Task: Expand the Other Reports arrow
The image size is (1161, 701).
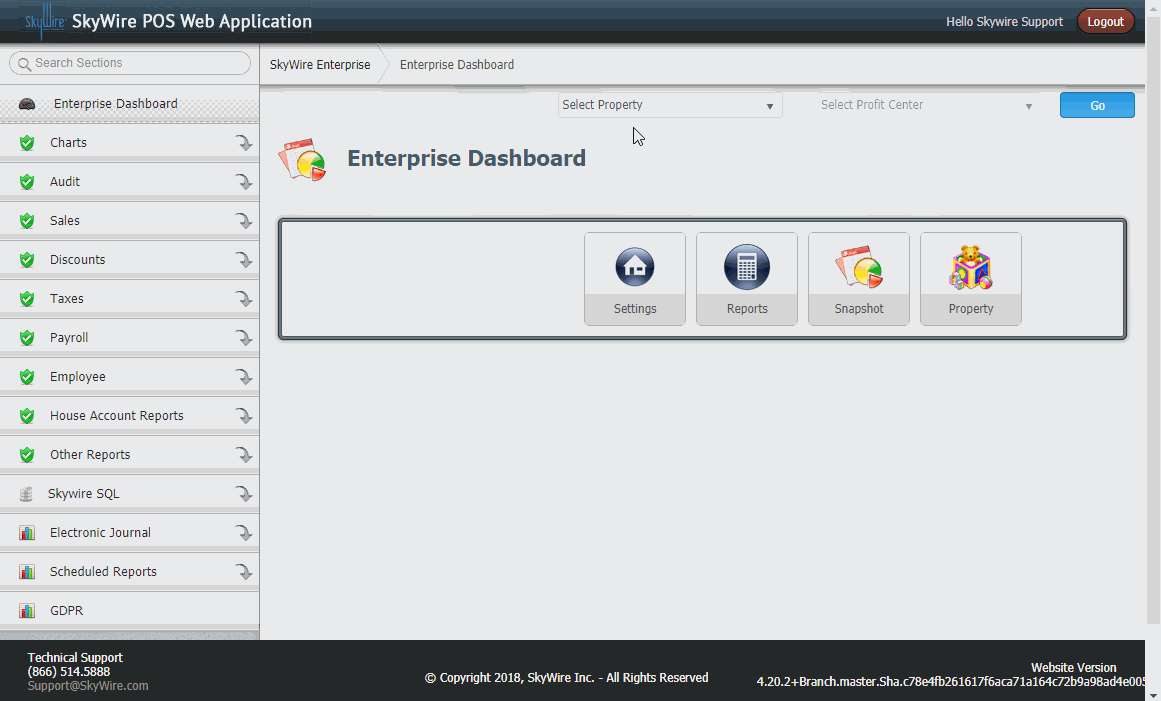Action: pyautogui.click(x=244, y=455)
